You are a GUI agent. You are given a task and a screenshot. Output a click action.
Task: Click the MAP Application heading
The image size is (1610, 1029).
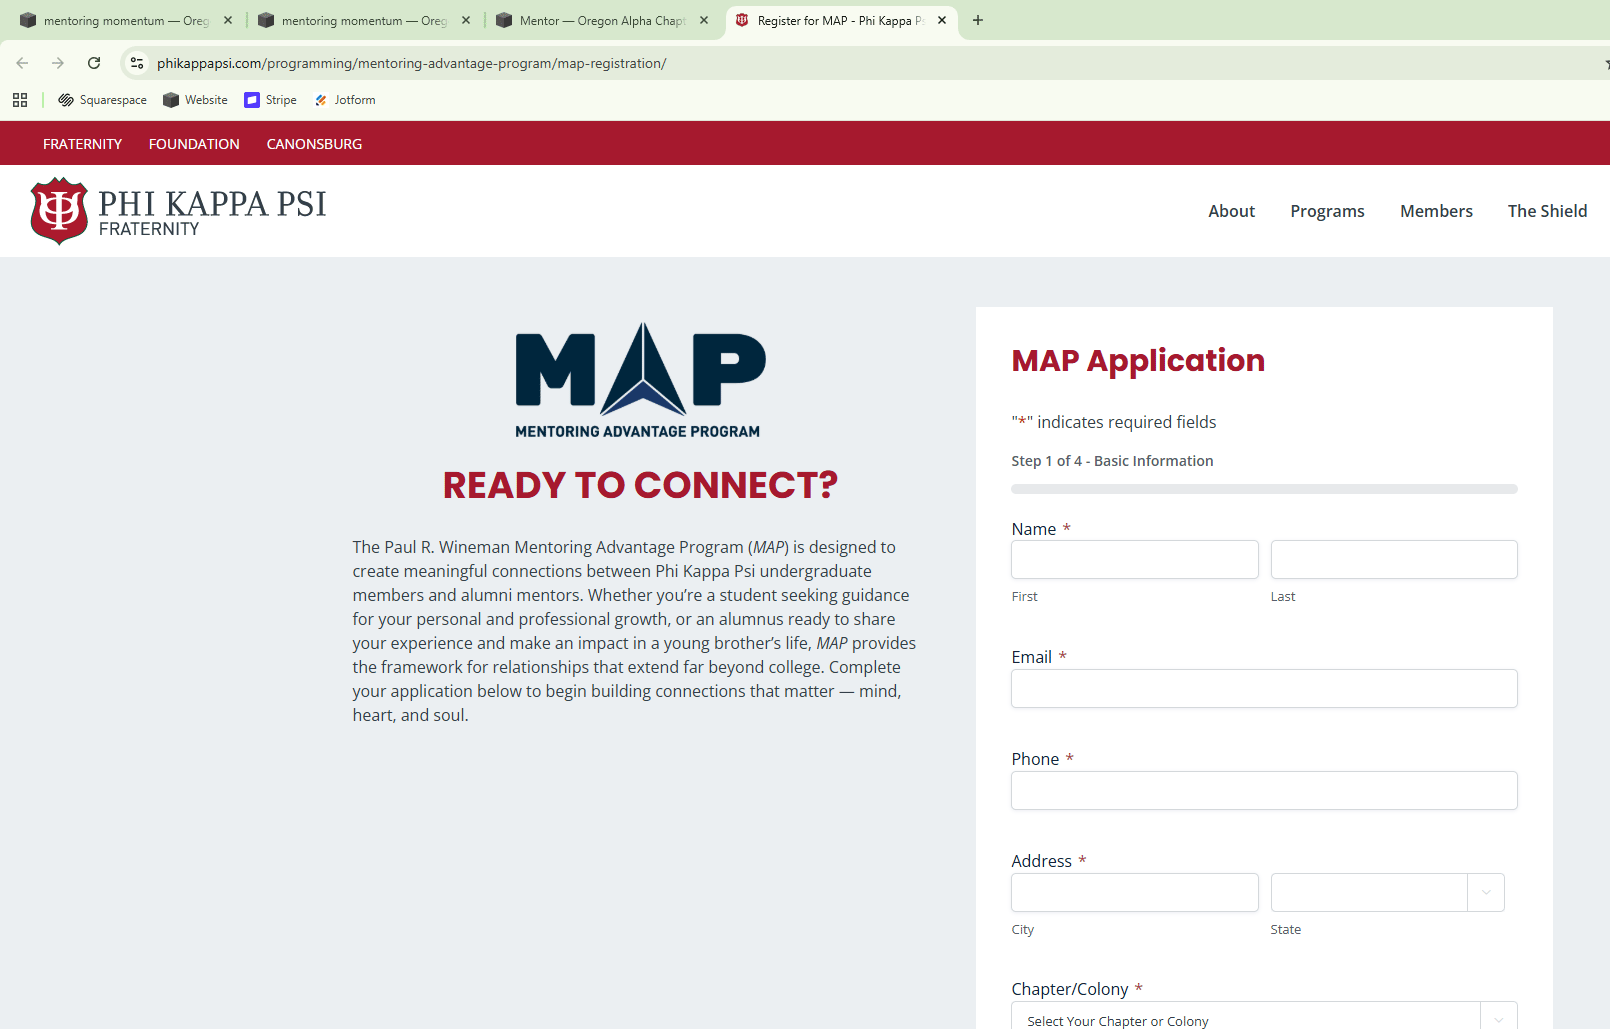(1138, 360)
